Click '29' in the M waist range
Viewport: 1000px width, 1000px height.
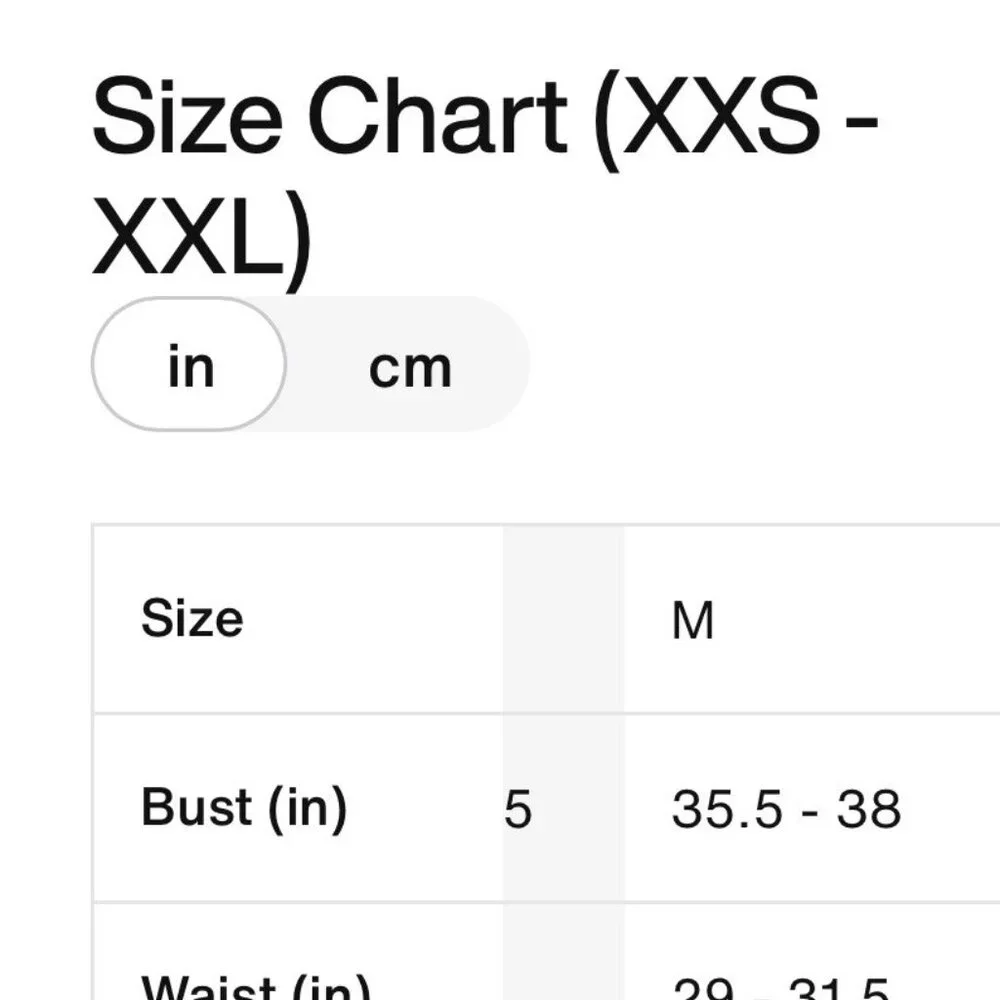(695, 990)
